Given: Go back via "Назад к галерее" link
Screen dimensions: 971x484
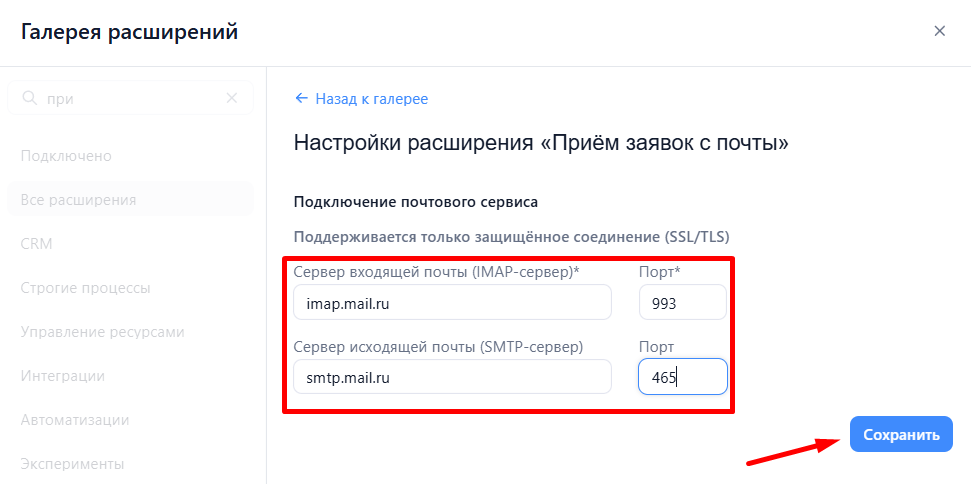Looking at the screenshot, I should (362, 98).
